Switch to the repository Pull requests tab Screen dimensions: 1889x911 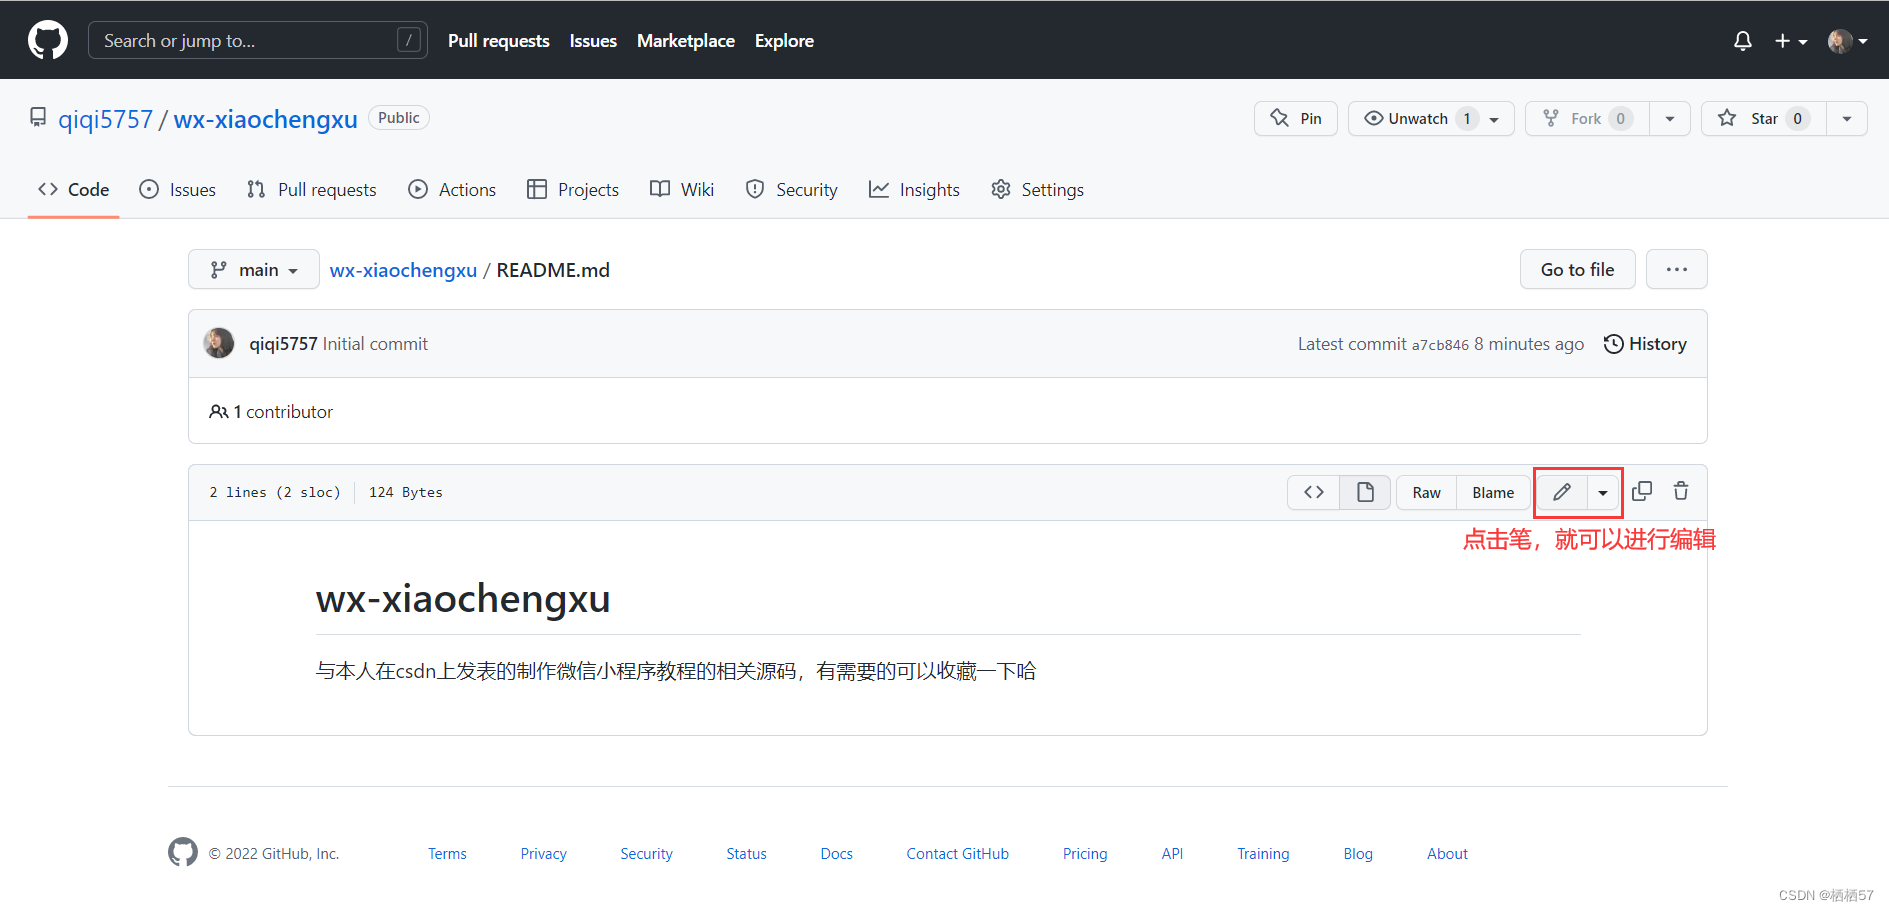click(312, 189)
